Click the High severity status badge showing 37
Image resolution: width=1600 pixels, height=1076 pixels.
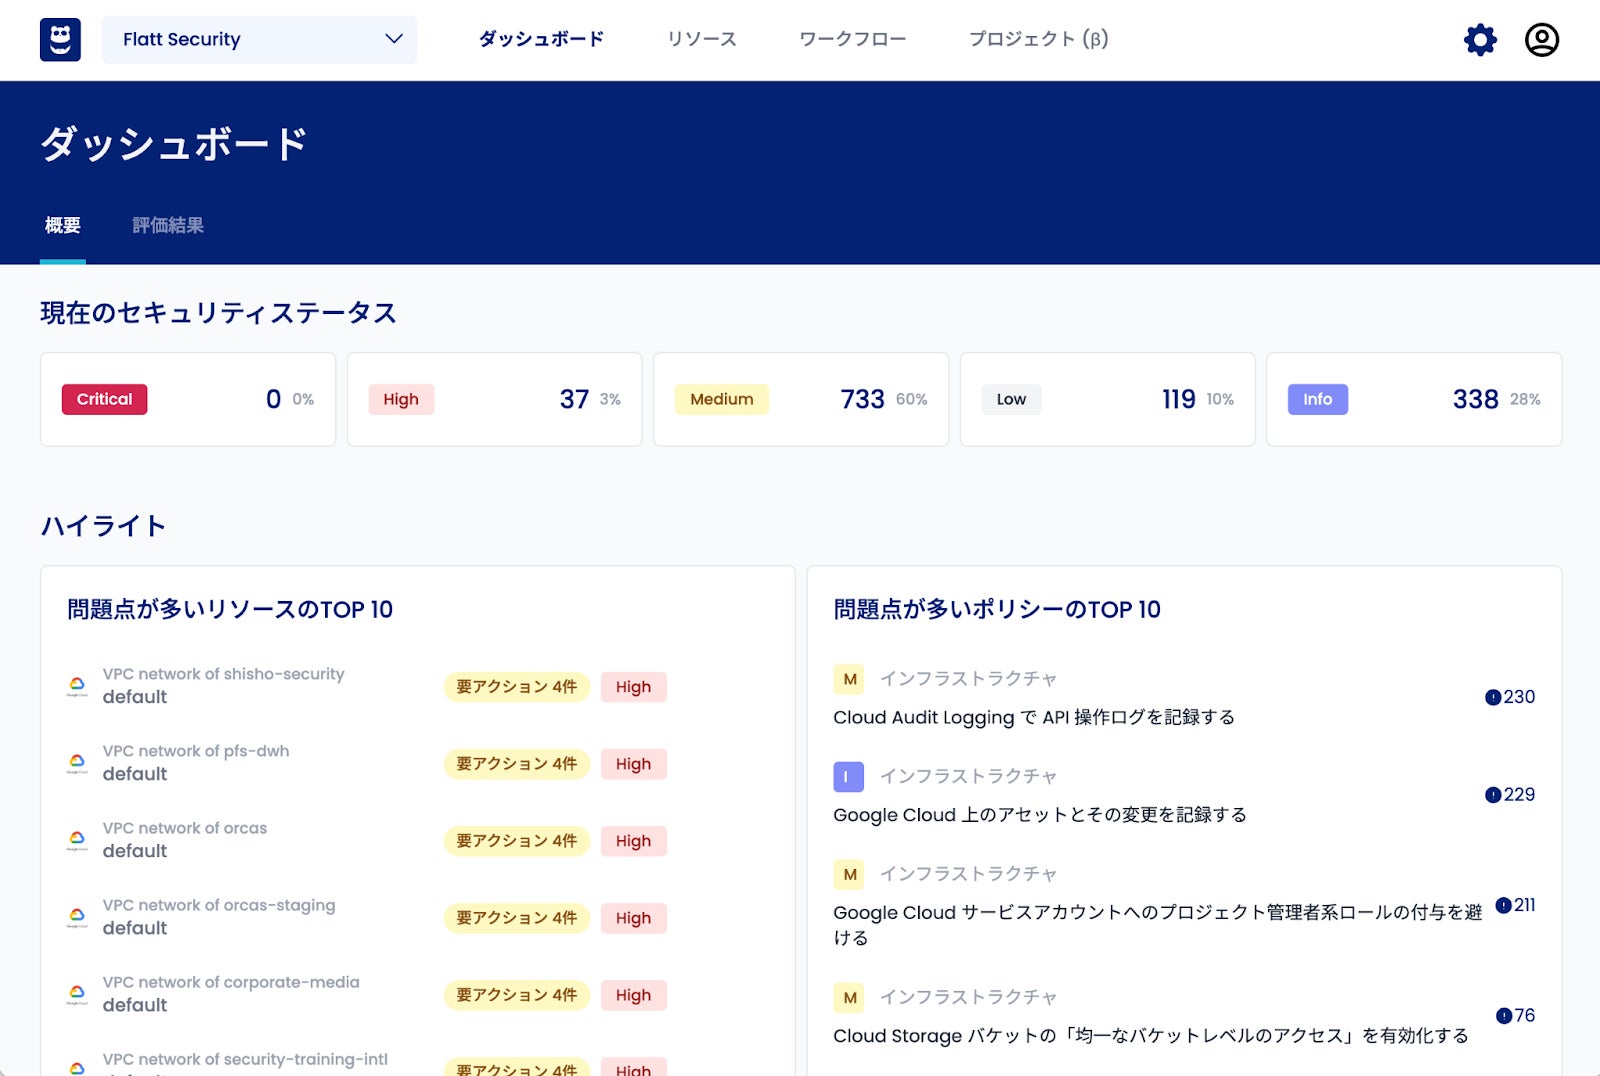(x=401, y=399)
